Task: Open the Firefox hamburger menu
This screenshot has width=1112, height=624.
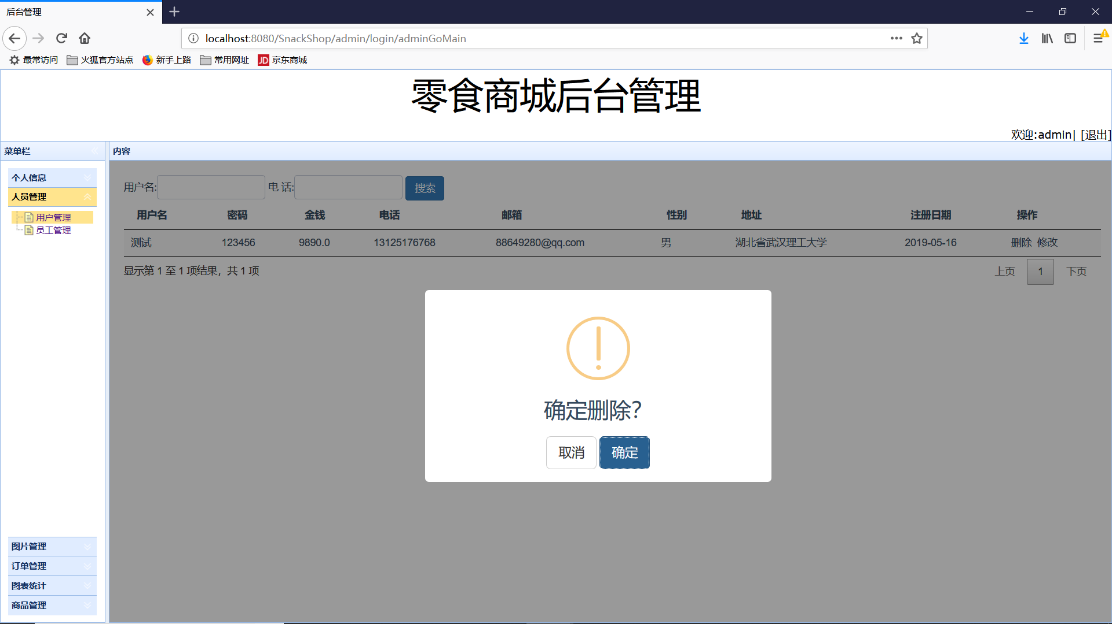Action: coord(1097,38)
